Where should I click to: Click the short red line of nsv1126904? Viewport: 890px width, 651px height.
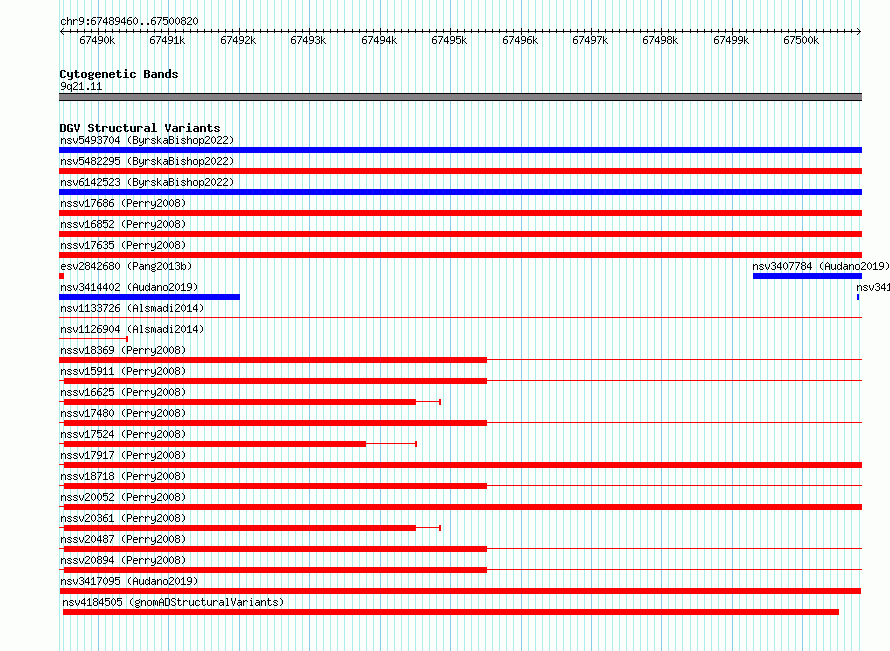coord(93,339)
